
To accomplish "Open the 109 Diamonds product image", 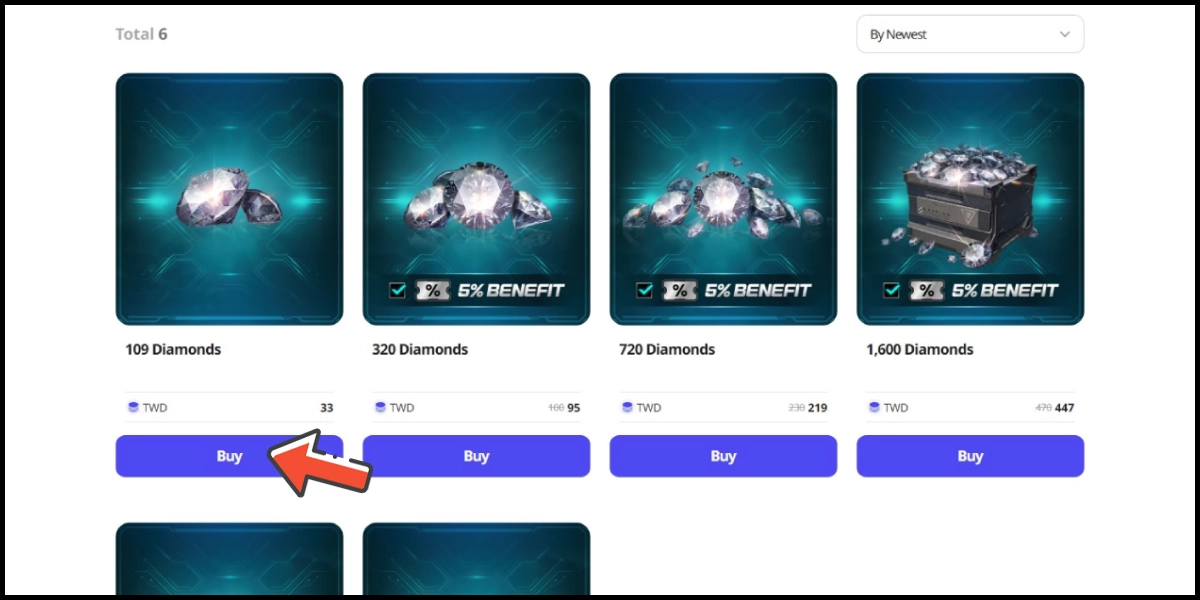I will point(229,199).
